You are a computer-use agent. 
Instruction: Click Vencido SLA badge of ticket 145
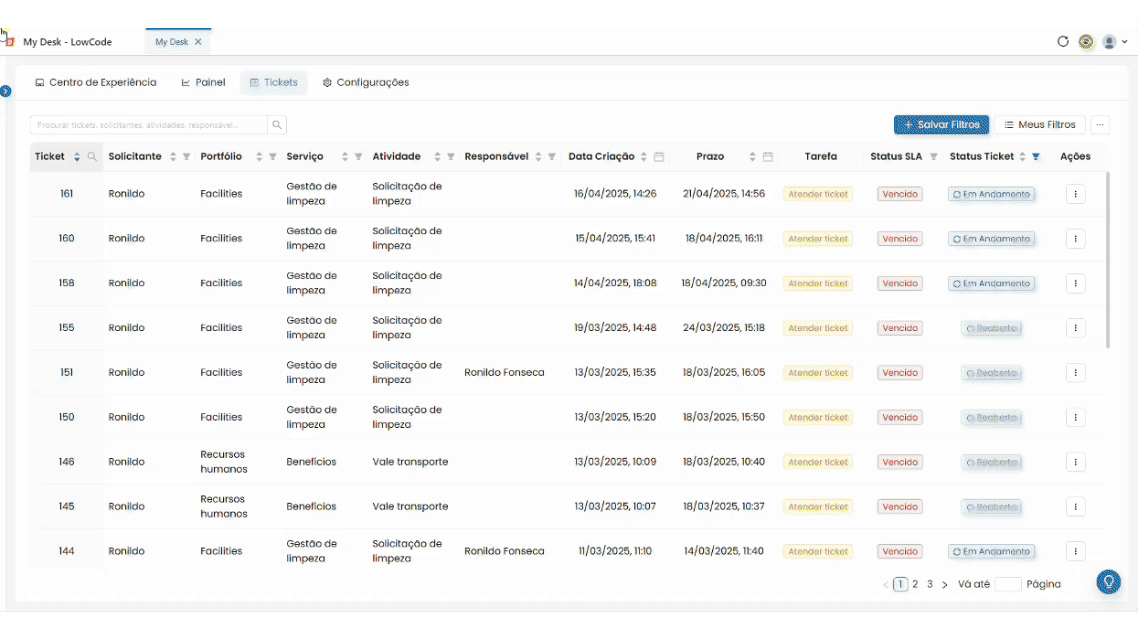click(x=900, y=507)
